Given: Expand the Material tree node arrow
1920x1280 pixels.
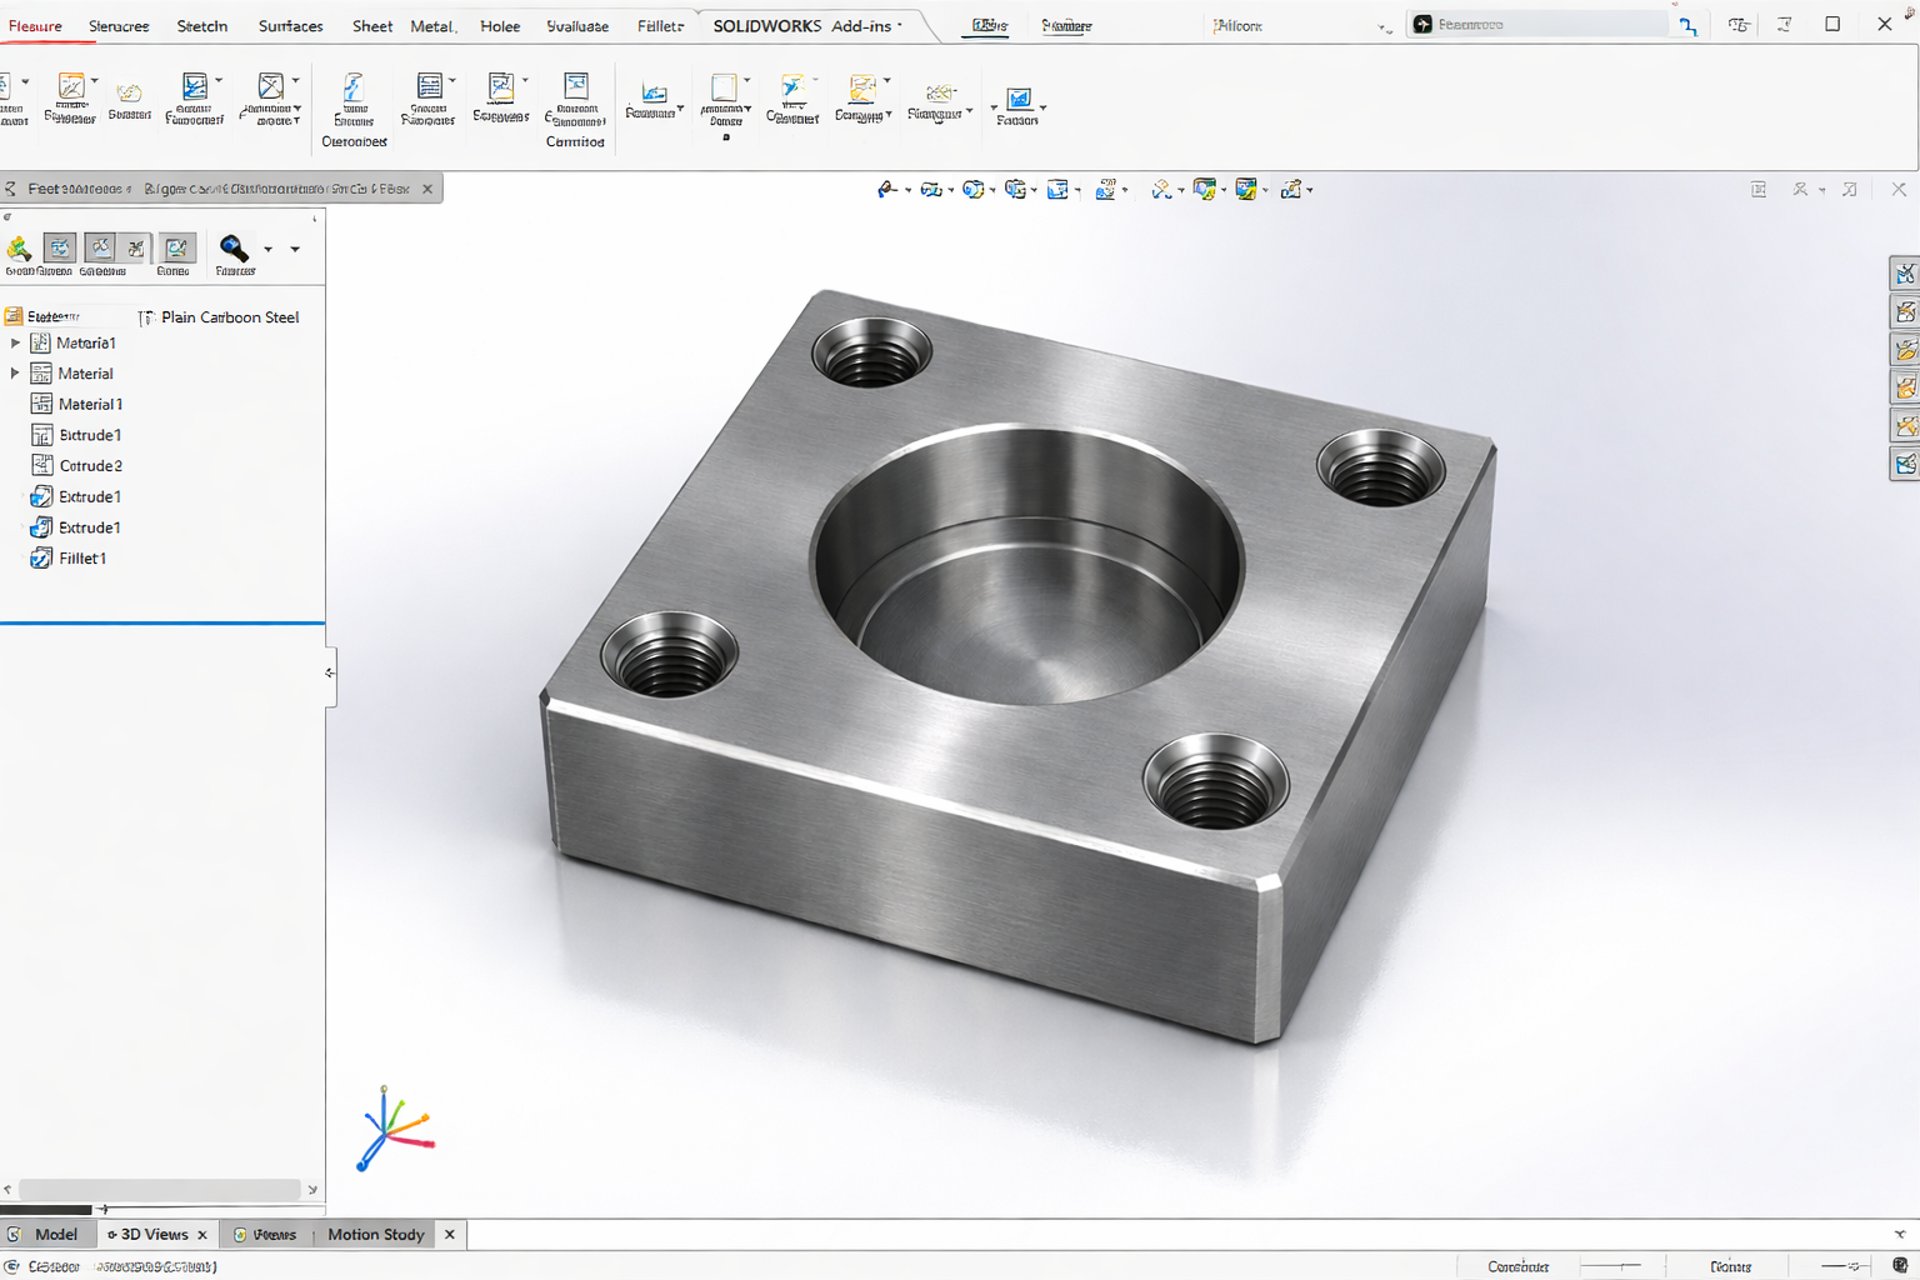Looking at the screenshot, I should click(15, 373).
